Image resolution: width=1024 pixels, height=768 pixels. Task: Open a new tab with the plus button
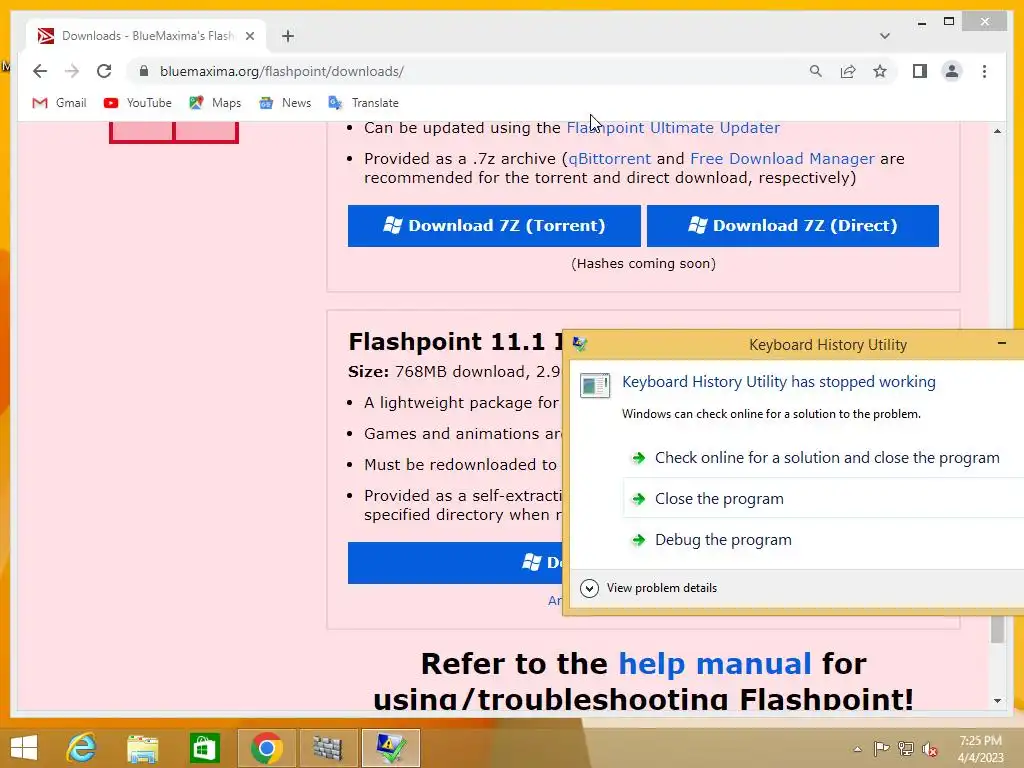coord(288,36)
